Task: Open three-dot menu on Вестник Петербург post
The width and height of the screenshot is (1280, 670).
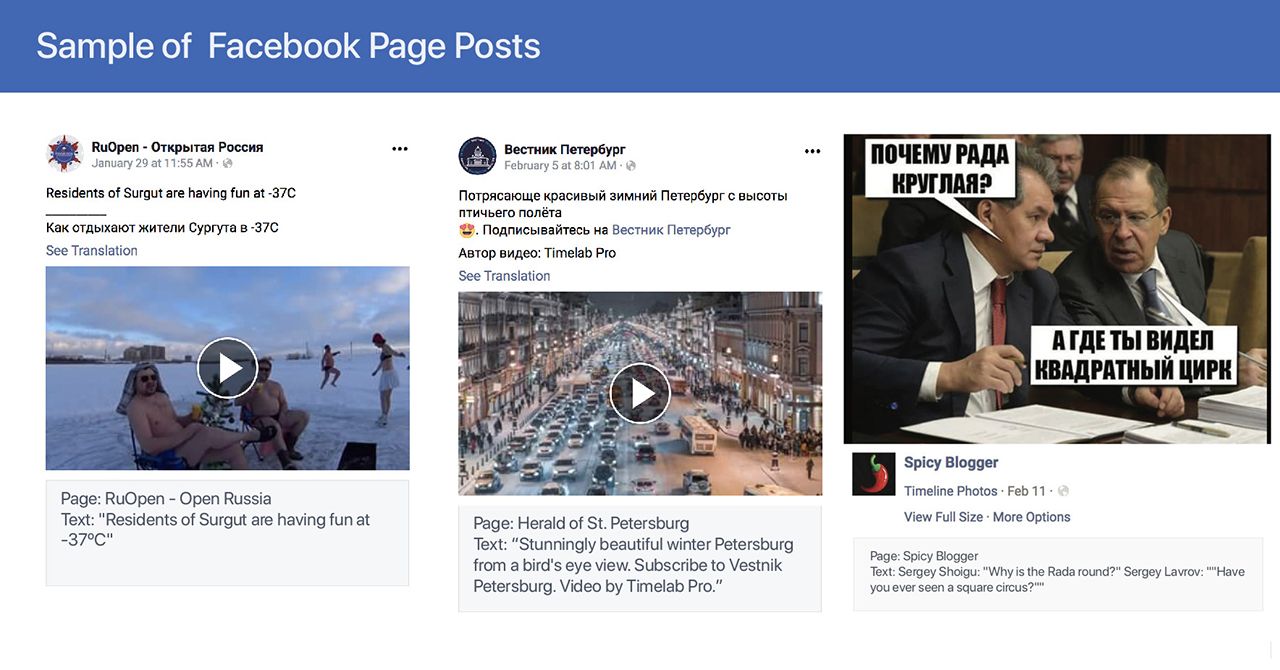Action: (x=812, y=151)
